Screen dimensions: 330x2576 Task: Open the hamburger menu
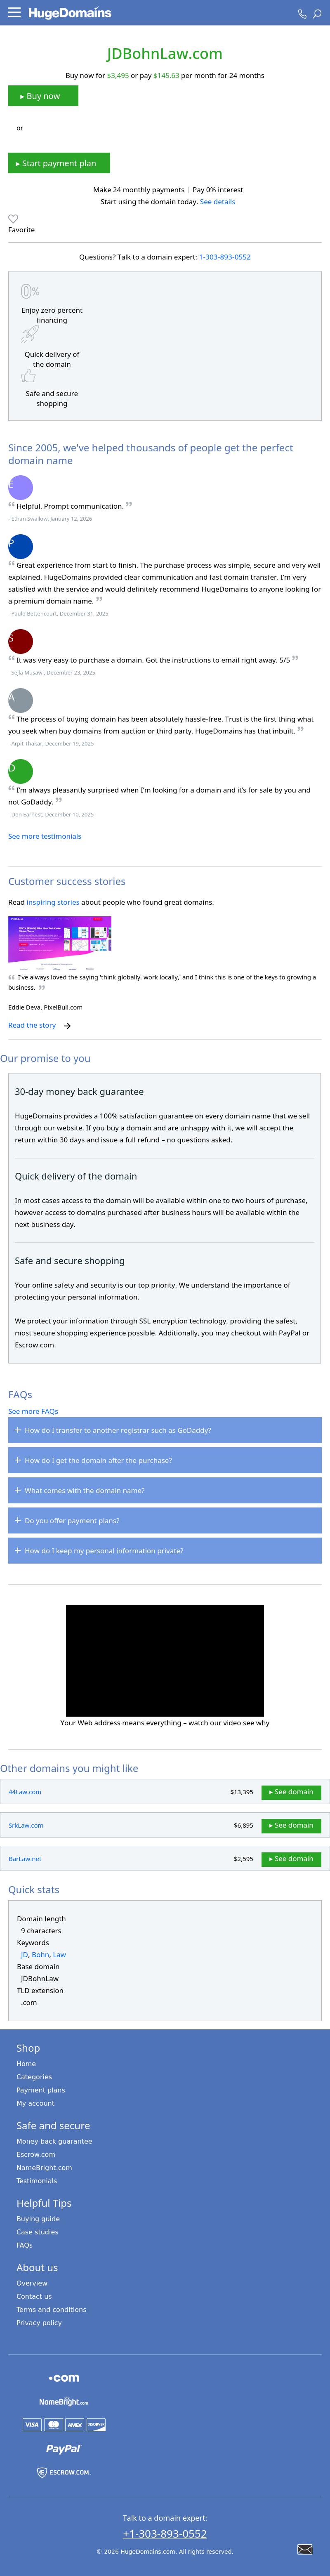tap(14, 13)
